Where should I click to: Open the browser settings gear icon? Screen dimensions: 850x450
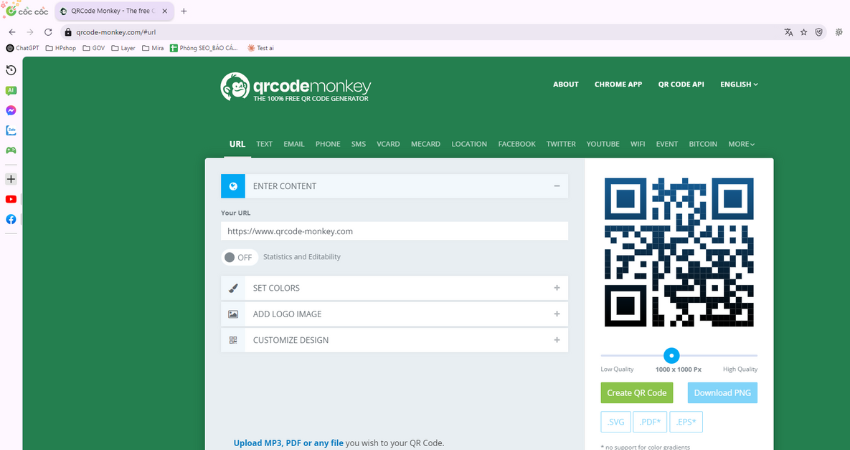coord(839,32)
